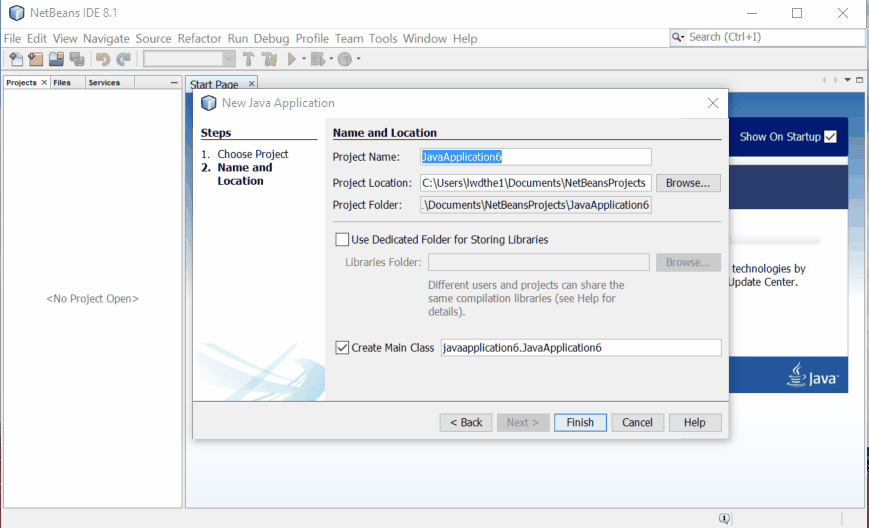Click the Back button
Image resolution: width=869 pixels, height=528 pixels.
pos(466,422)
